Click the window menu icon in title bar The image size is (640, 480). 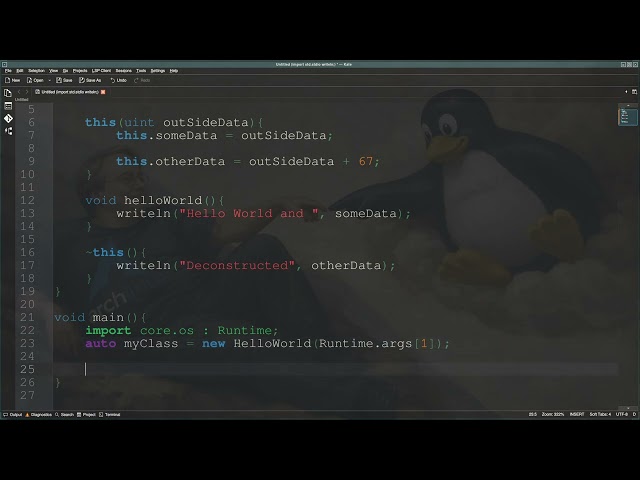(4, 64)
